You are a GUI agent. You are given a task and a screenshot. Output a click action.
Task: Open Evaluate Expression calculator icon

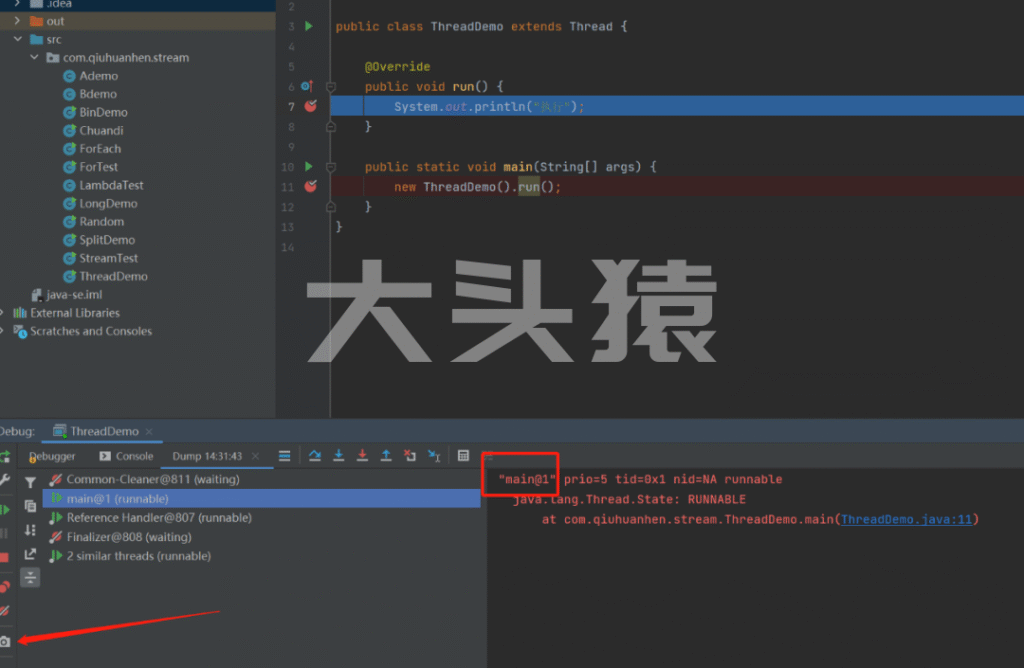pos(463,456)
